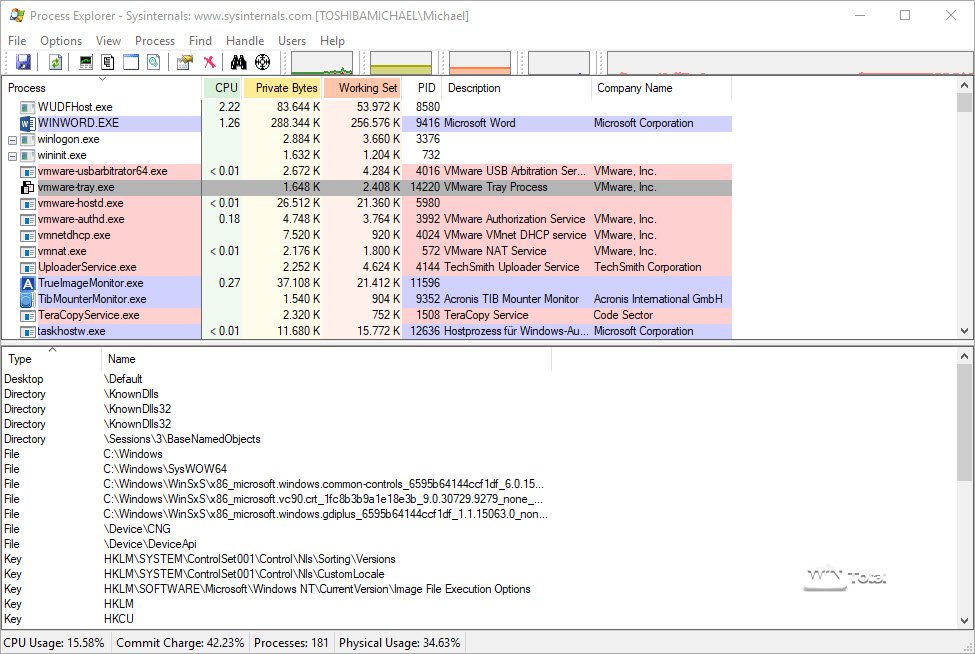The image size is (975, 654).
Task: Open the Options menu
Action: tap(61, 41)
